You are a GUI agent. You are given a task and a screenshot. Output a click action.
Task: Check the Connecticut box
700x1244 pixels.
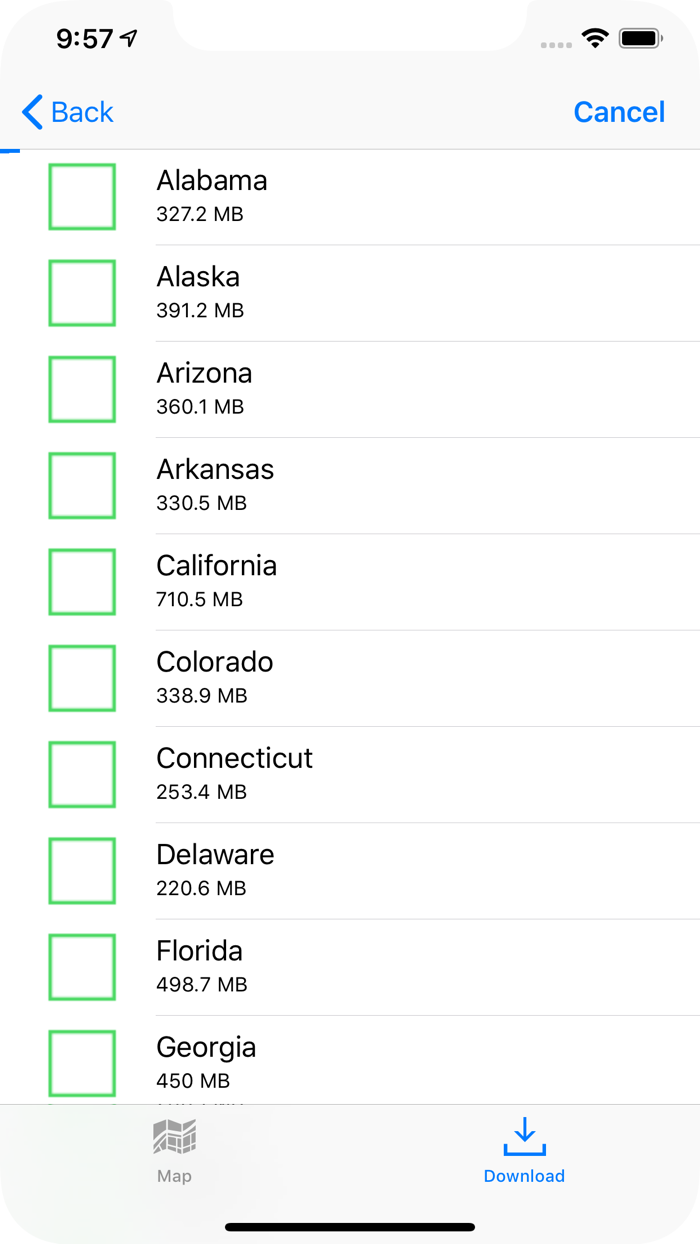click(82, 774)
